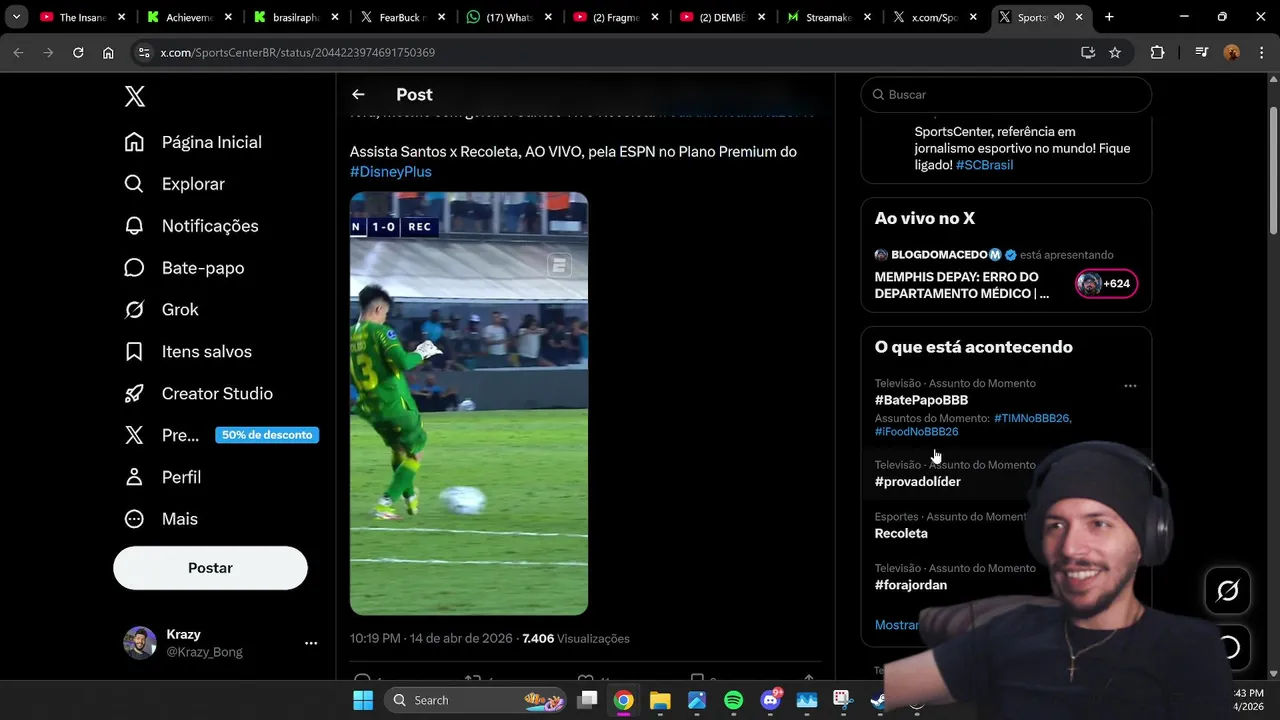The image size is (1280, 720).
Task: Open Creator Studio rocket icon
Action: pos(134,394)
